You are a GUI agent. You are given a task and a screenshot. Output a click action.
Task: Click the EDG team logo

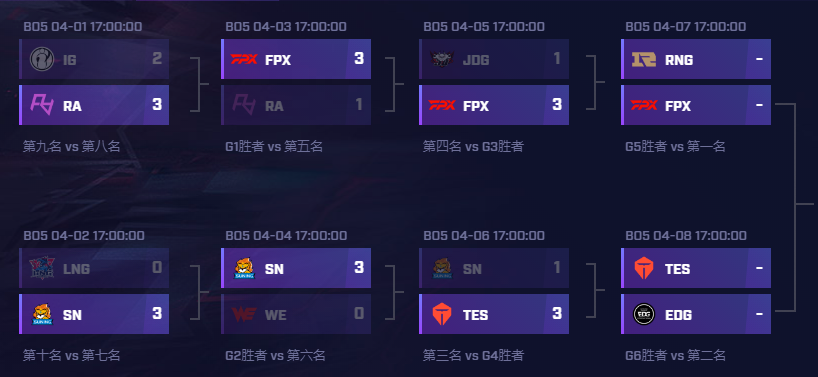click(x=644, y=314)
